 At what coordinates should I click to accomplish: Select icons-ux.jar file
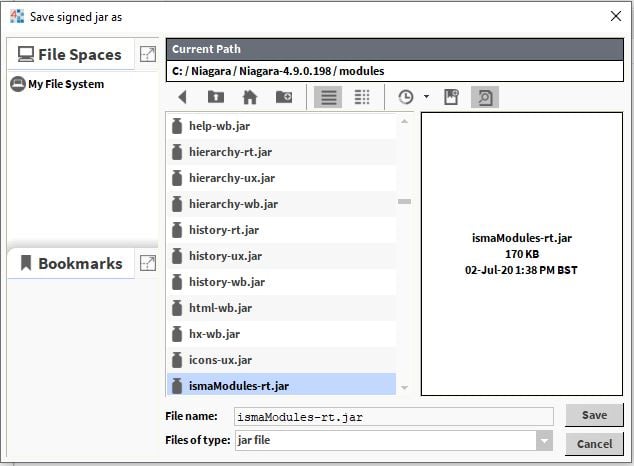(281, 360)
